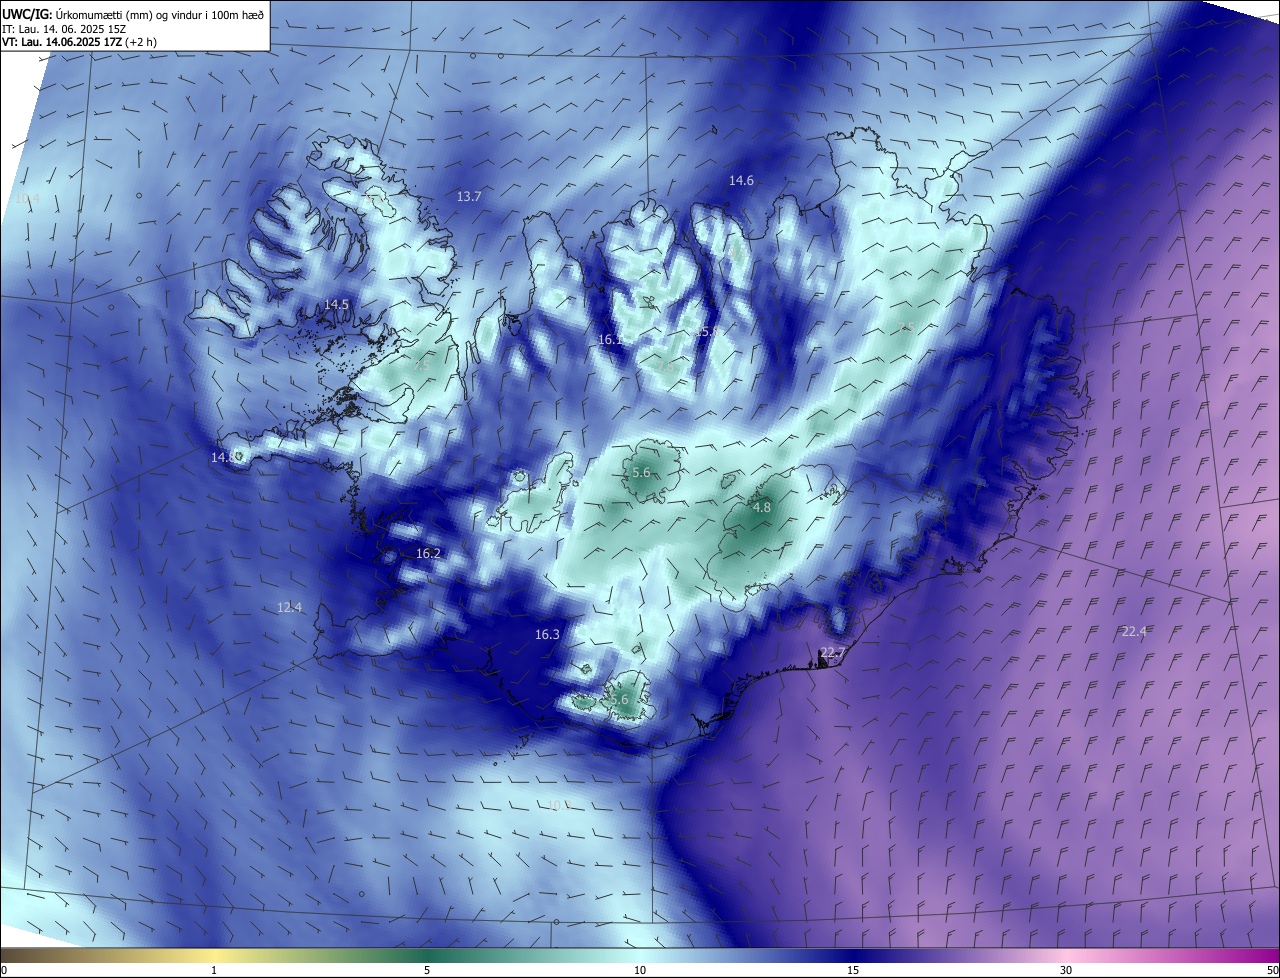Click the 4.8 label on Vatnajökull glacier
Image resolution: width=1280 pixels, height=978 pixels.
pos(762,508)
